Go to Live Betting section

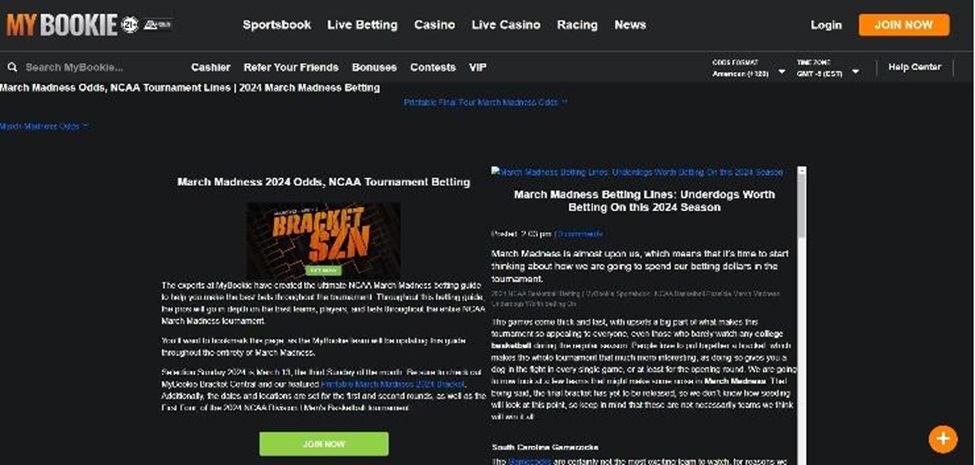click(362, 25)
